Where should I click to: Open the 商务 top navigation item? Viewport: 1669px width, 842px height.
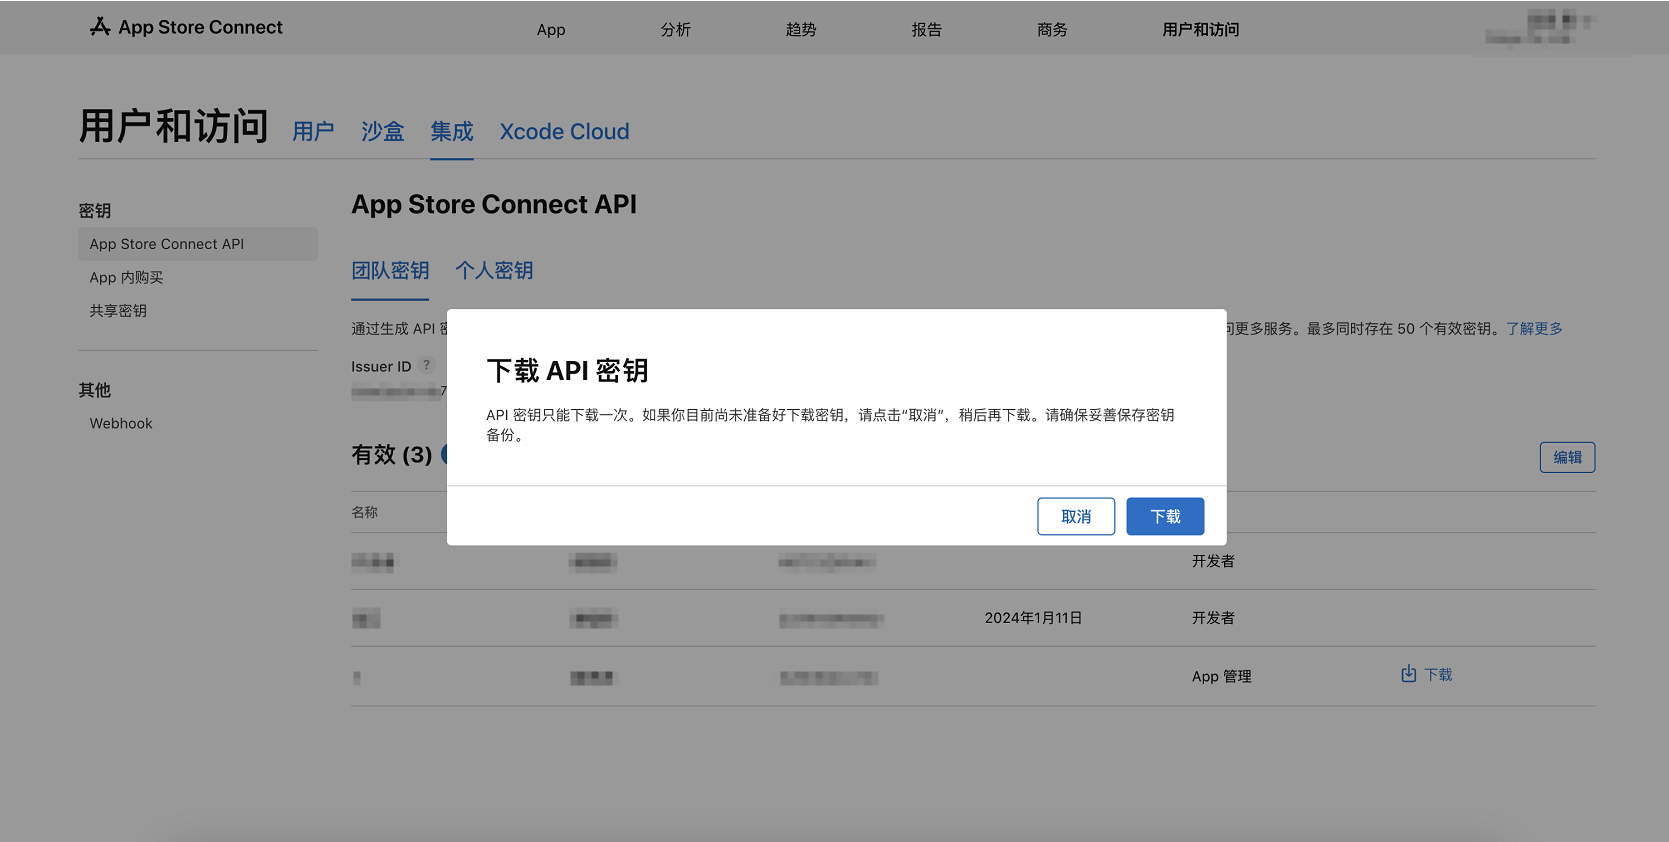[x=1052, y=29]
